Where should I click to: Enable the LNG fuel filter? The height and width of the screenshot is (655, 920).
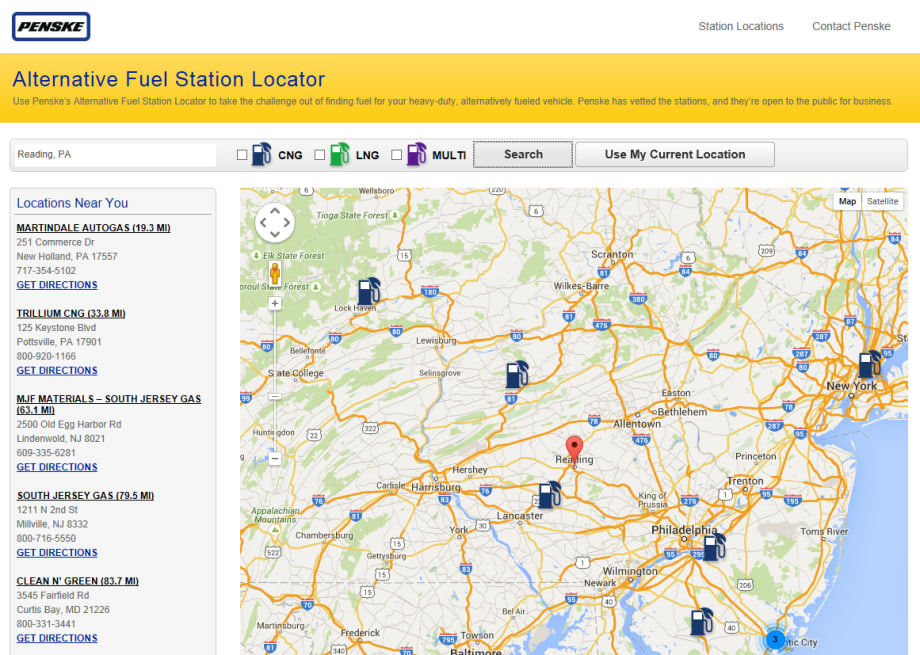pyautogui.click(x=320, y=154)
